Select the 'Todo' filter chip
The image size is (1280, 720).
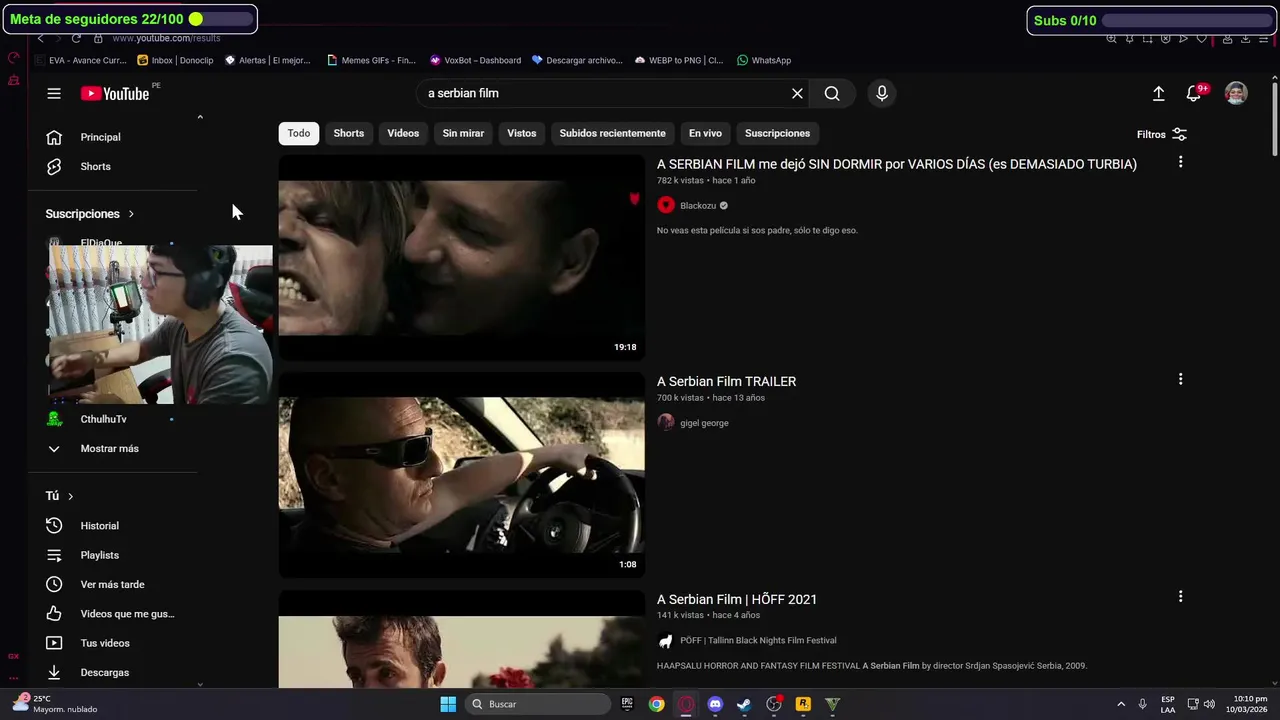pos(299,133)
